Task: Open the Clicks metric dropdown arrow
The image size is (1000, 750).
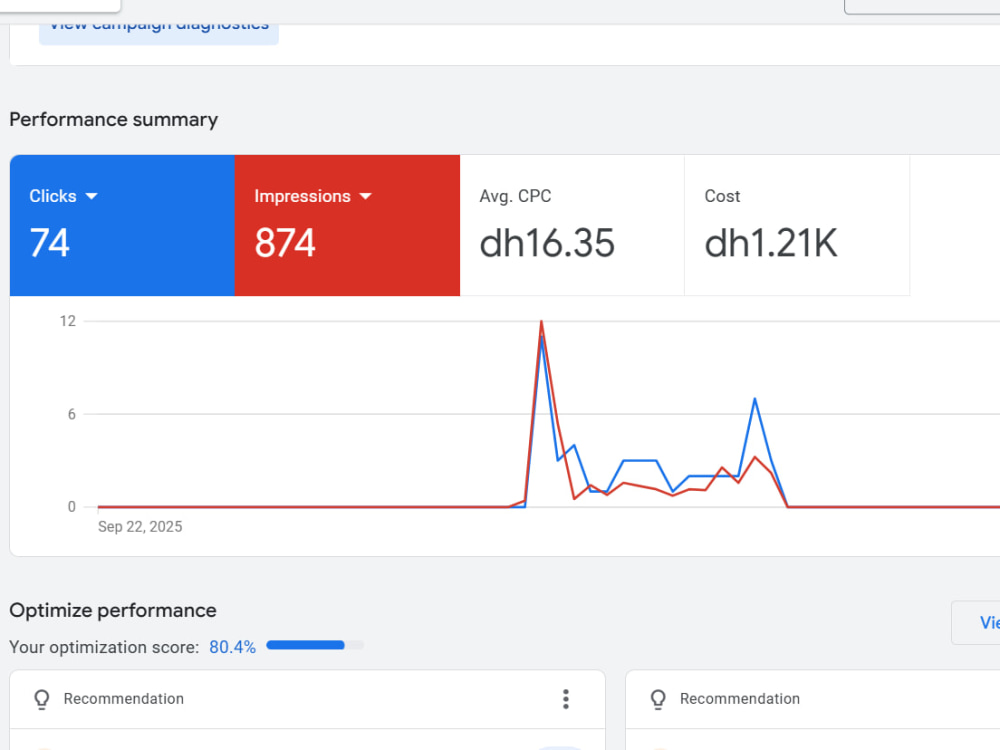Action: tap(91, 196)
